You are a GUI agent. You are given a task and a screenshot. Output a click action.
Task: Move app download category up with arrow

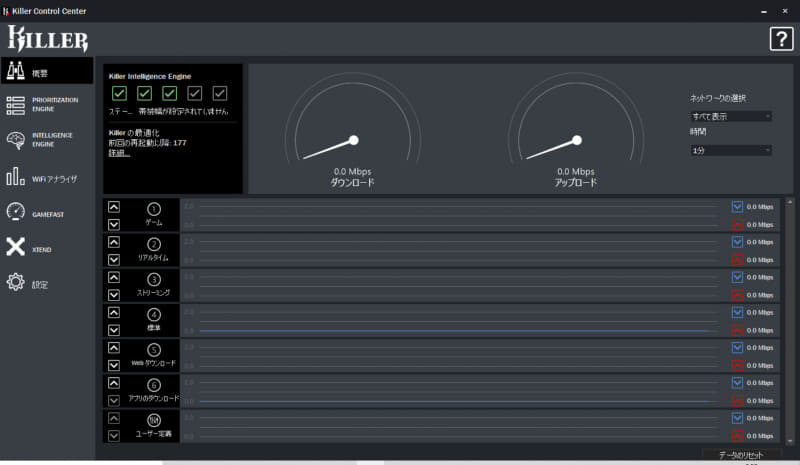click(x=114, y=383)
